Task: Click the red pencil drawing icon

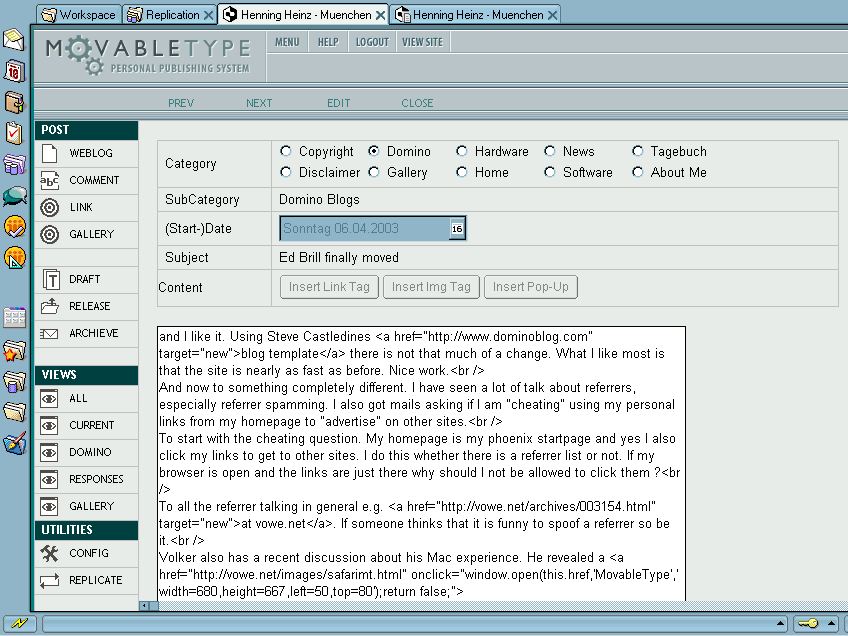Action: [x=14, y=443]
